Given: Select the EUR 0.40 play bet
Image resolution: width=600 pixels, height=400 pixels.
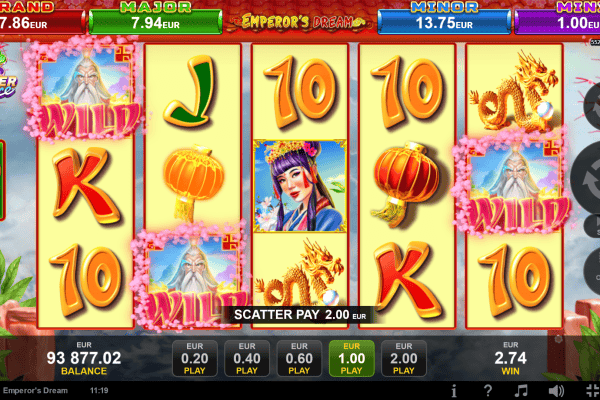Looking at the screenshot, I should [247, 358].
